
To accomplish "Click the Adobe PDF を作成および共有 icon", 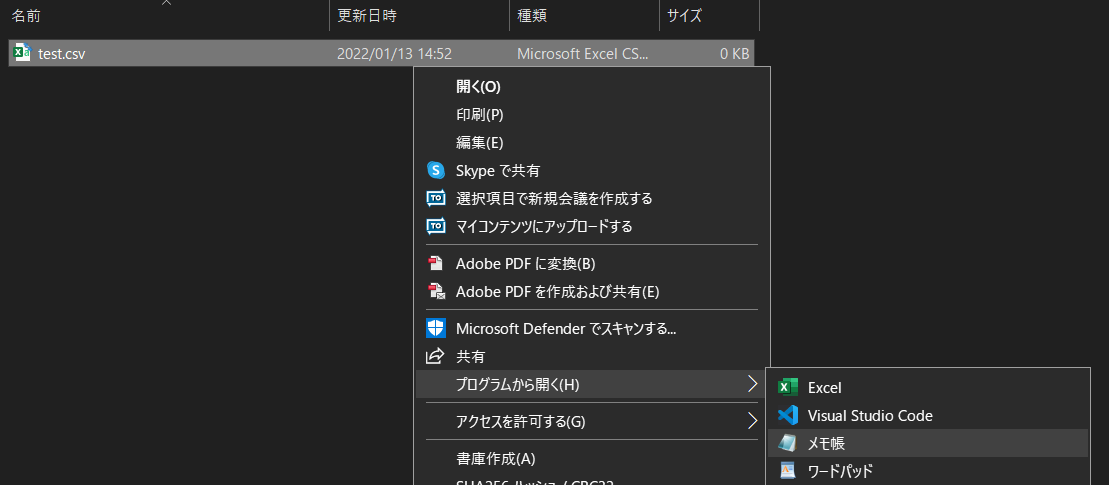I will [436, 291].
